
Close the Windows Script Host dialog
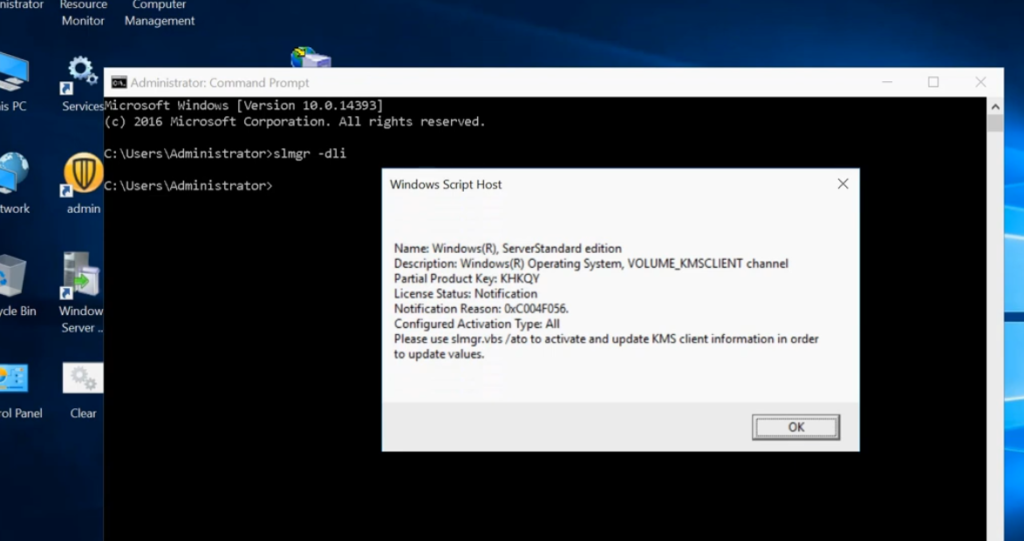(x=842, y=184)
